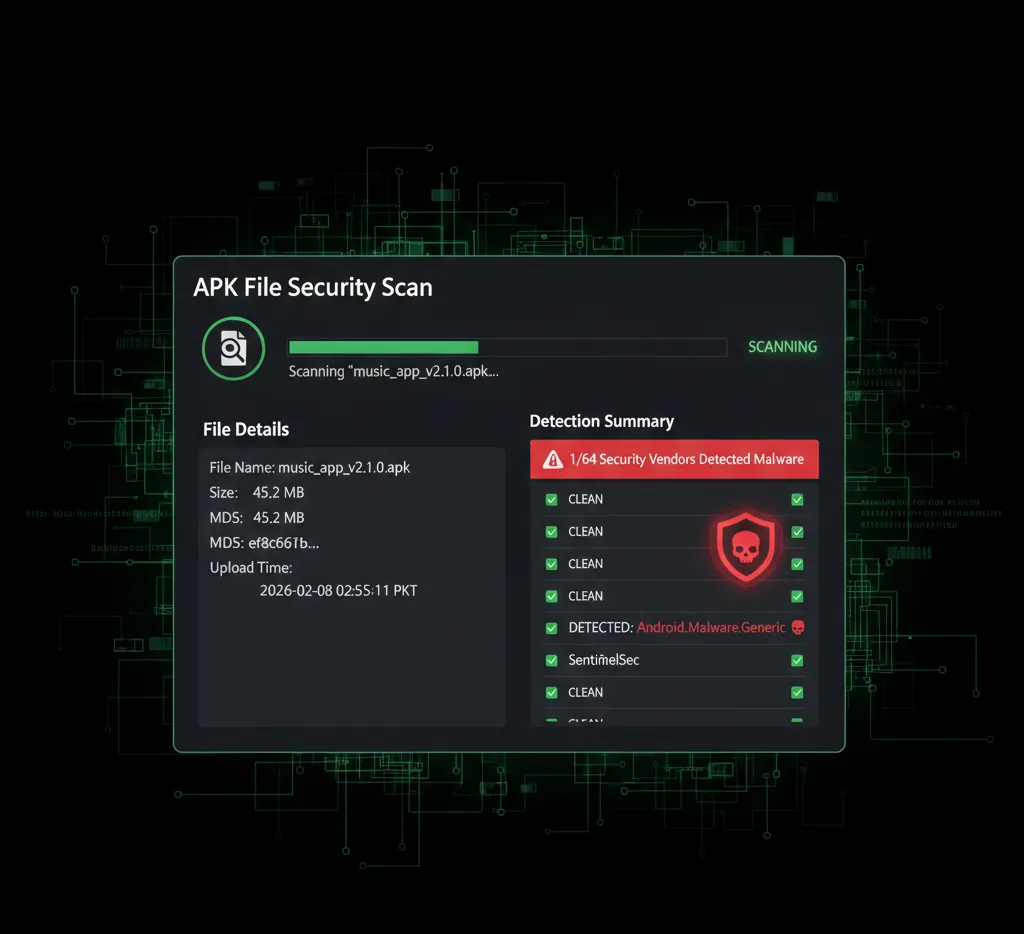The width and height of the screenshot is (1024, 934).
Task: Click the warning triangle in the malware alert banner
Action: 552,459
